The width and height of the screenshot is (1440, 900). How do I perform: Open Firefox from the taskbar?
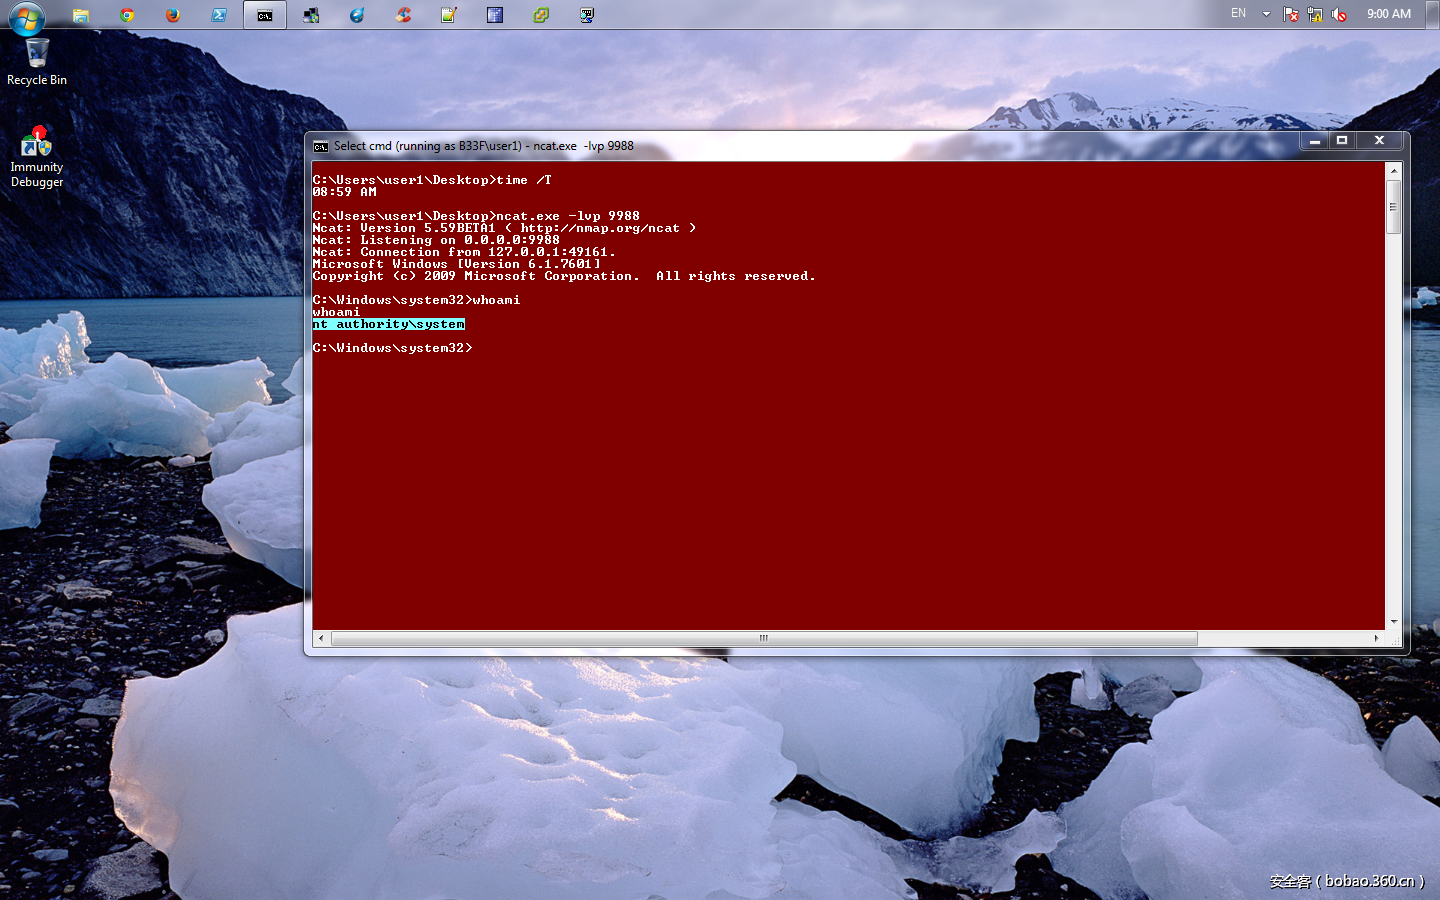tap(173, 15)
